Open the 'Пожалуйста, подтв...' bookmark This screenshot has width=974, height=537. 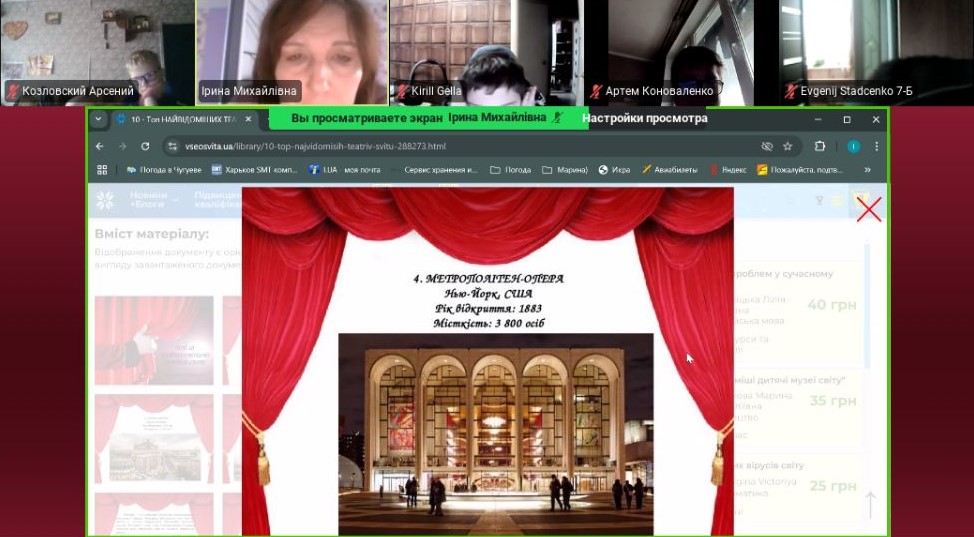pyautogui.click(x=800, y=170)
